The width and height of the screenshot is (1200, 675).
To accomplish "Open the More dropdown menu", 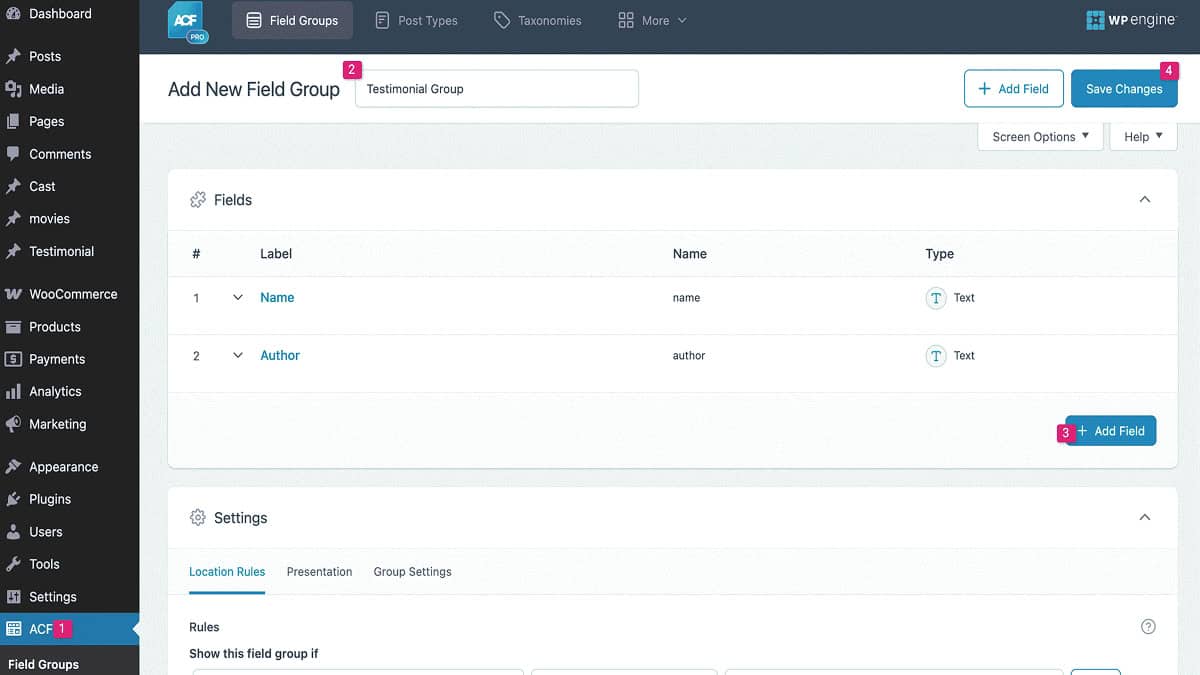I will [x=652, y=20].
